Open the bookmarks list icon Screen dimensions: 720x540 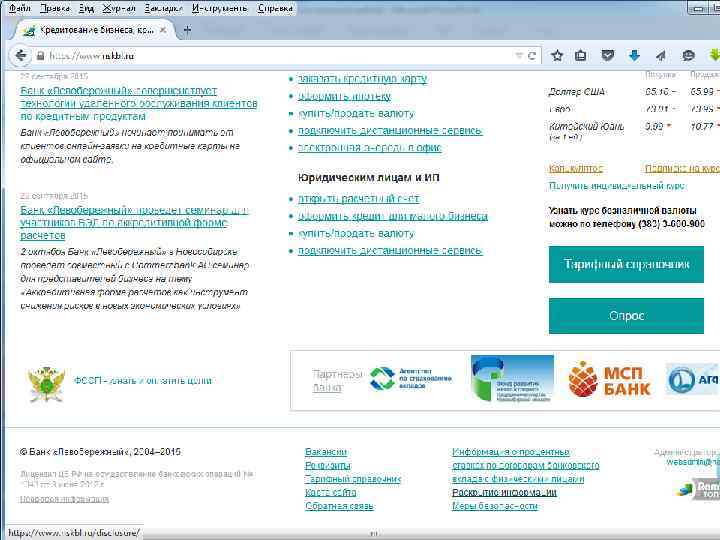[580, 56]
